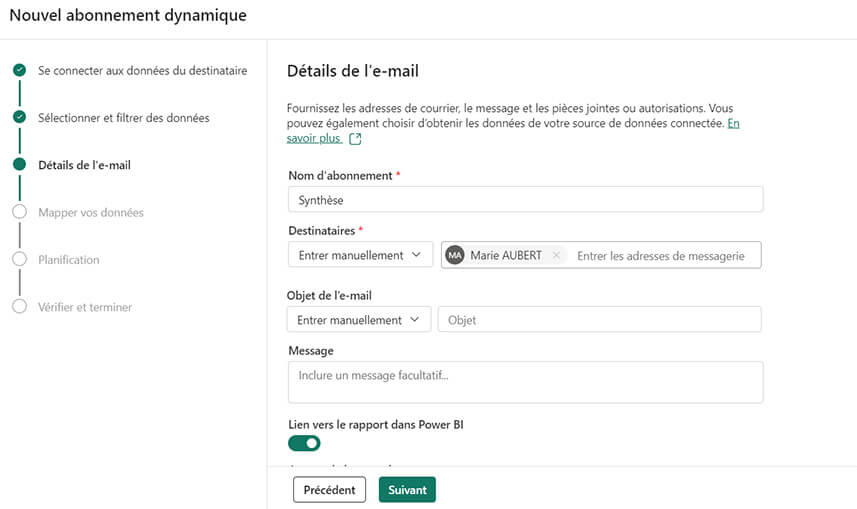Image resolution: width=857 pixels, height=509 pixels.
Task: Click the empty step circle for 'Mapper vos données'
Action: pos(20,212)
